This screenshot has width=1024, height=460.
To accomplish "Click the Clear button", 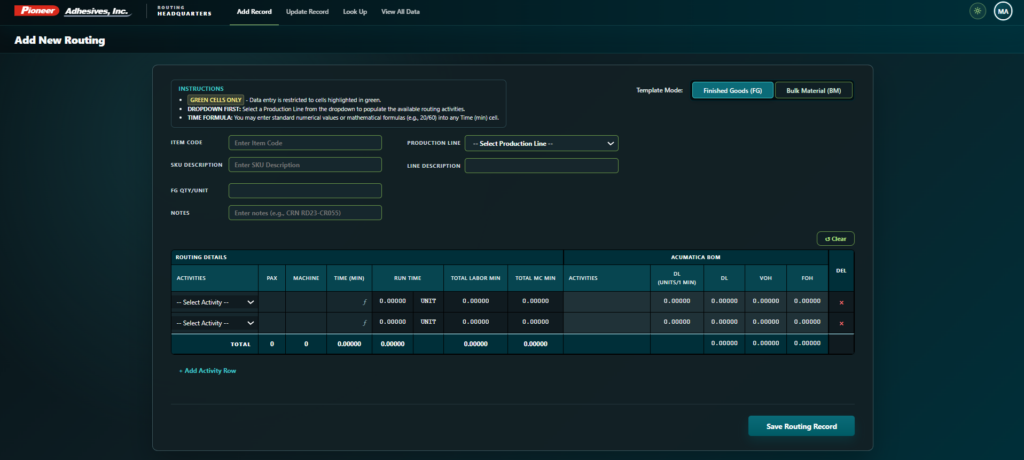I will (x=835, y=238).
